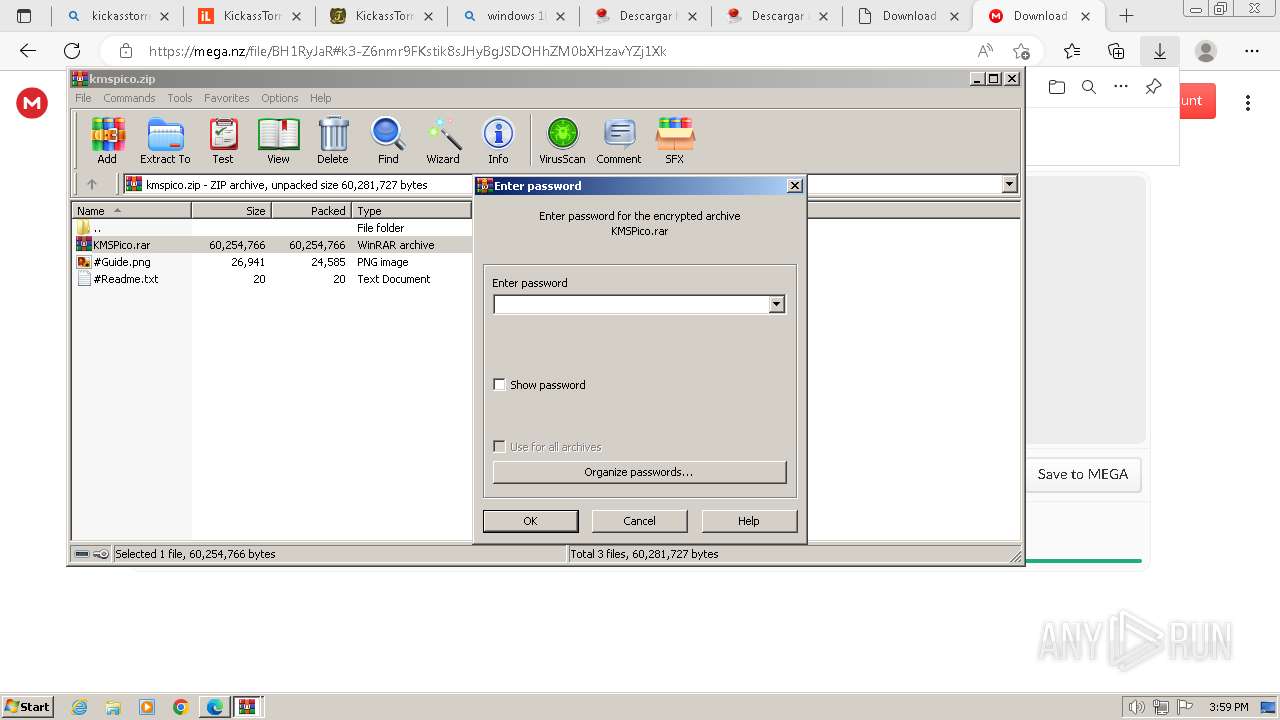Open Edge favorites star icon
The width and height of the screenshot is (1280, 720).
[1072, 51]
